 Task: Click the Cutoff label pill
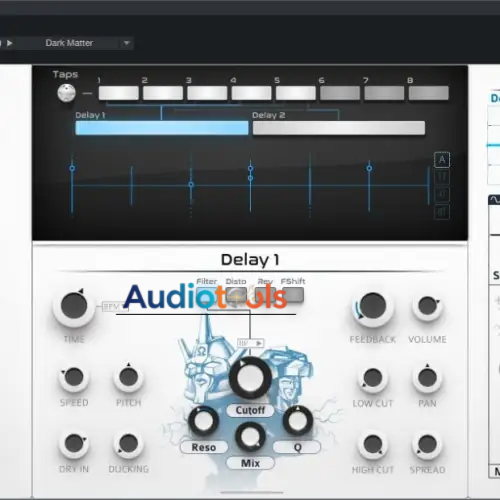click(x=250, y=410)
